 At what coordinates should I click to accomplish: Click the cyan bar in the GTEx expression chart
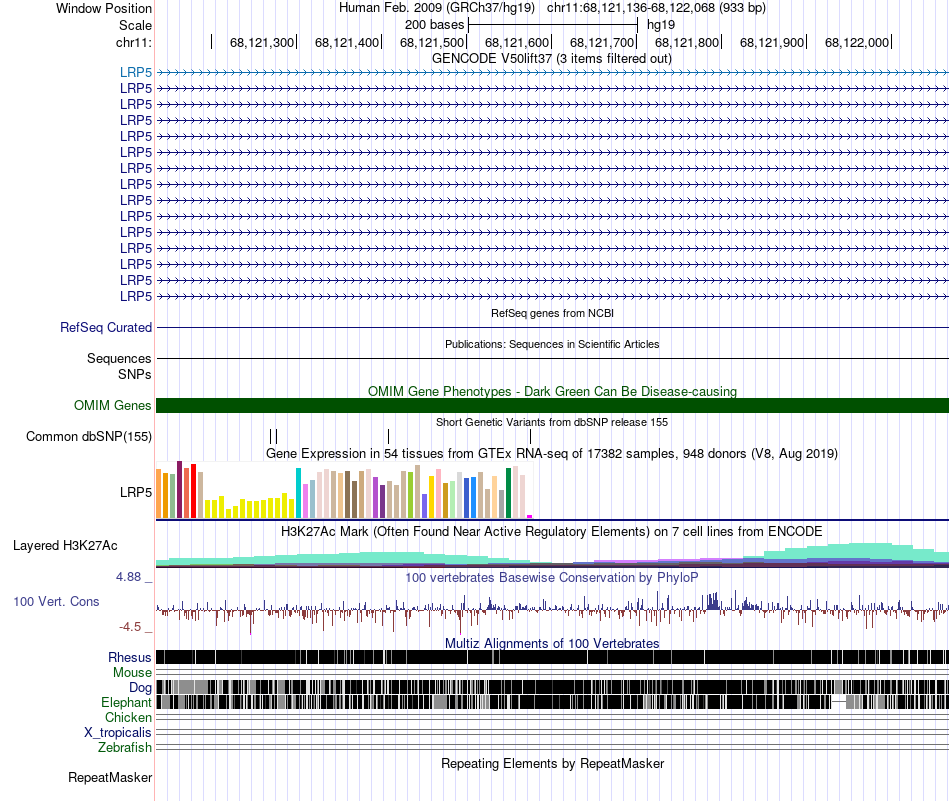(298, 493)
